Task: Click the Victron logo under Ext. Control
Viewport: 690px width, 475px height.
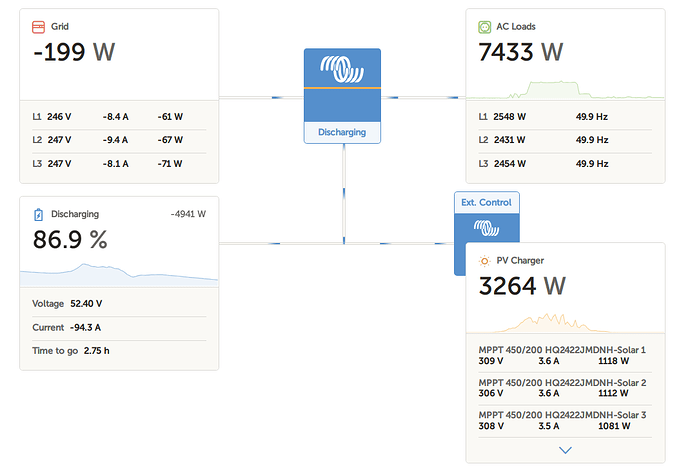Action: click(486, 228)
